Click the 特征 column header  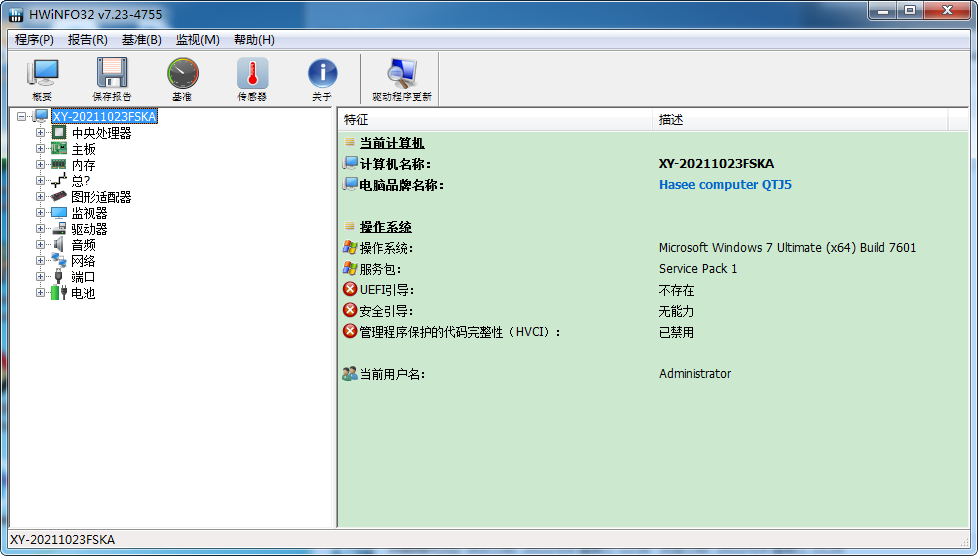(x=495, y=120)
